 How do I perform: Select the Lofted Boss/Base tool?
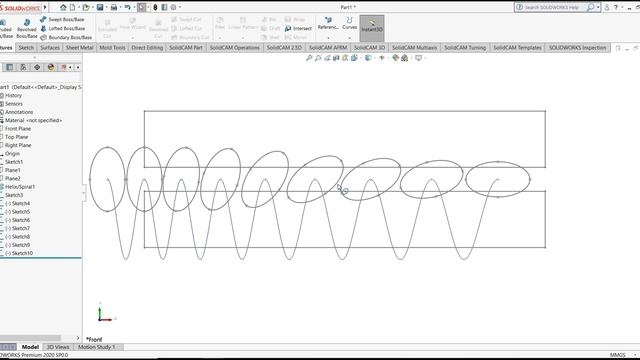pos(63,28)
